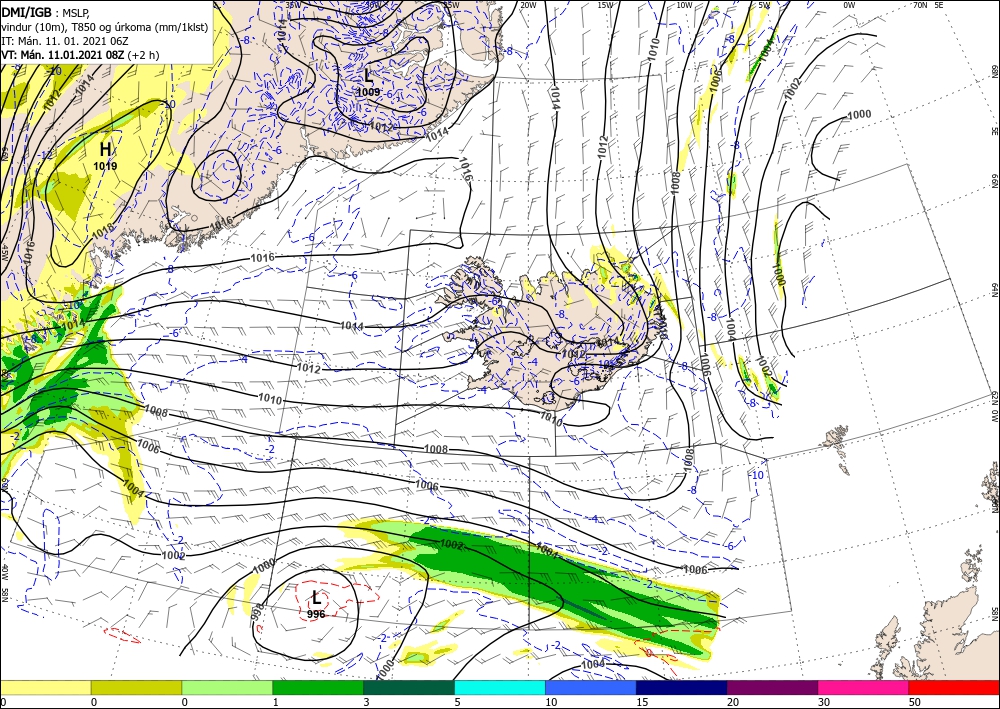Select the medium green 1–3 mm legend segment
The width and height of the screenshot is (1000, 709).
coord(318,687)
